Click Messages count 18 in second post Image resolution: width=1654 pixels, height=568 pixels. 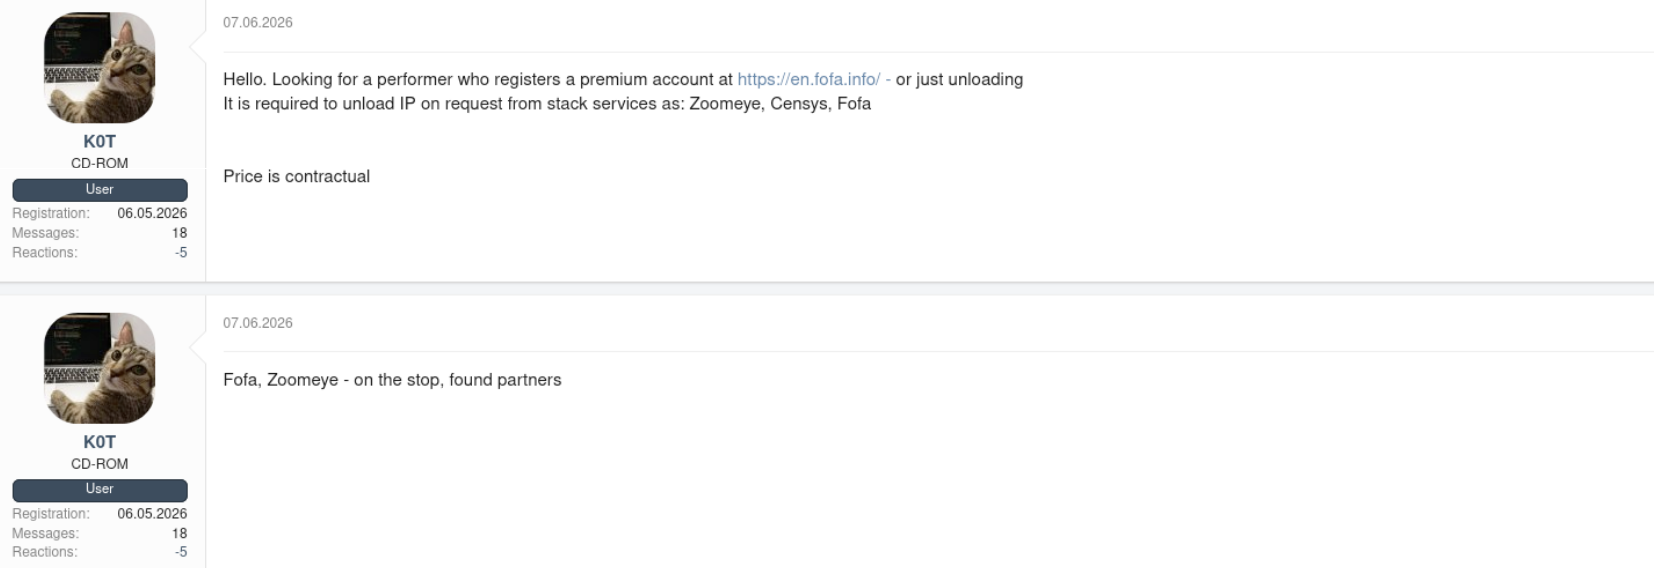(x=180, y=534)
